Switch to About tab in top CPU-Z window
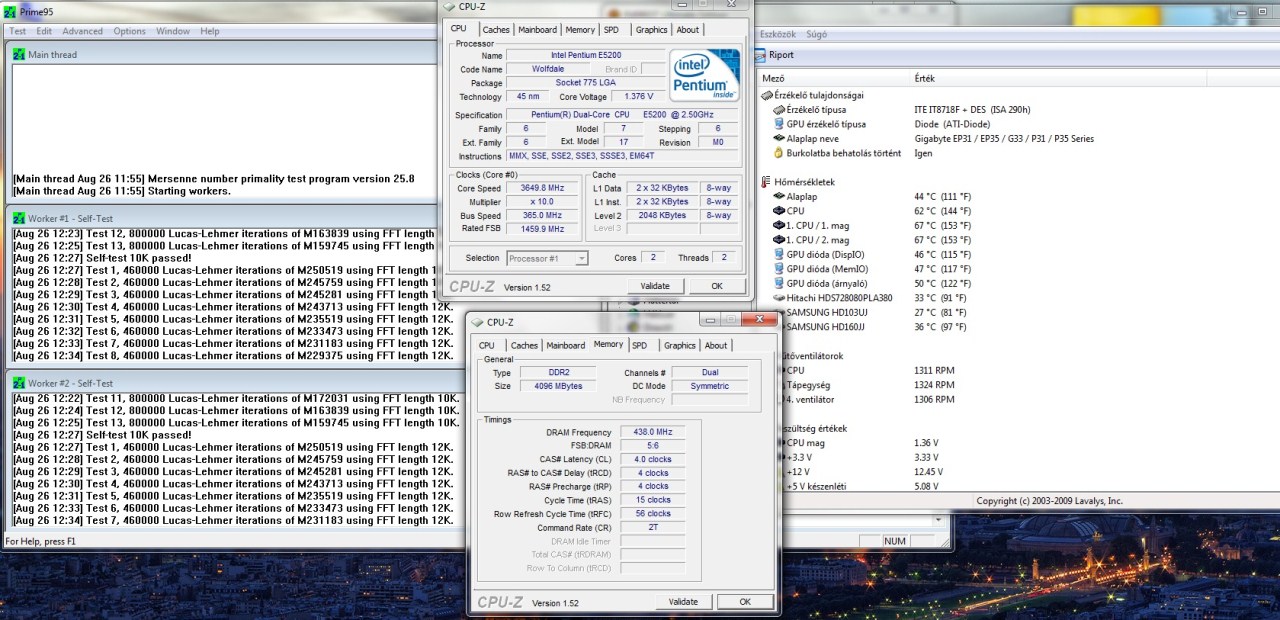The height and width of the screenshot is (620, 1280). click(x=688, y=30)
